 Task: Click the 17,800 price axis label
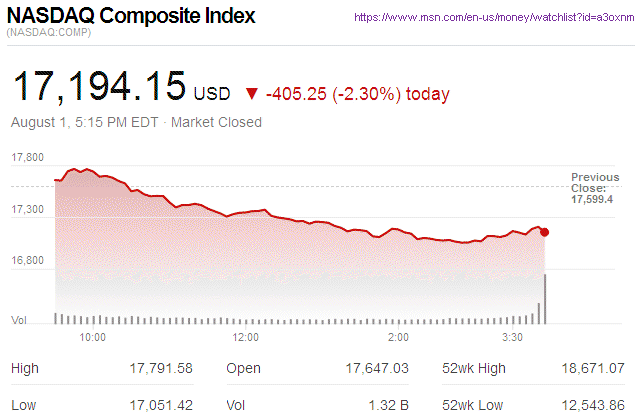(27, 158)
